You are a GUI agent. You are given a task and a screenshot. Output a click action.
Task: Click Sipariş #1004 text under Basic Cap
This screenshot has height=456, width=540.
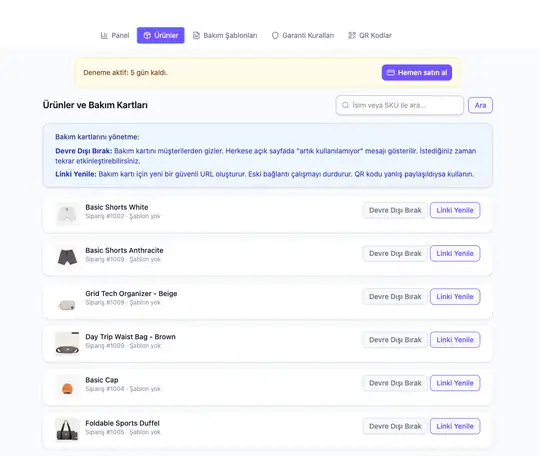[x=105, y=389]
